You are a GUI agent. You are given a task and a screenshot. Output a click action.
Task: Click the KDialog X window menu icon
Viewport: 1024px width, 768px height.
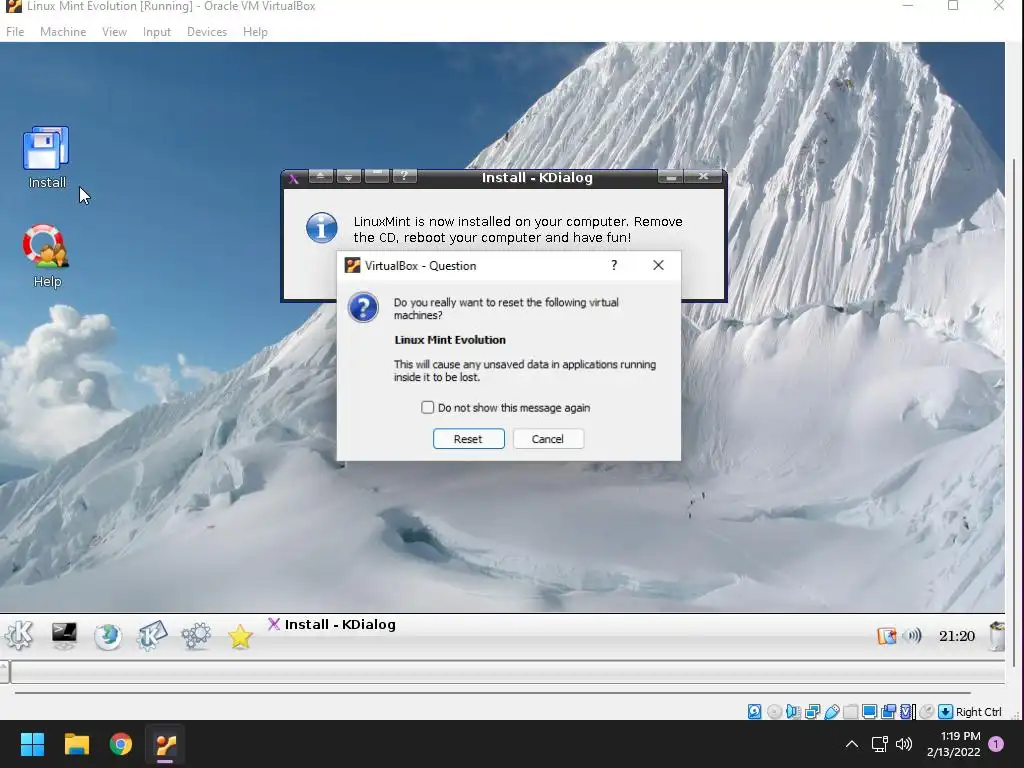294,178
